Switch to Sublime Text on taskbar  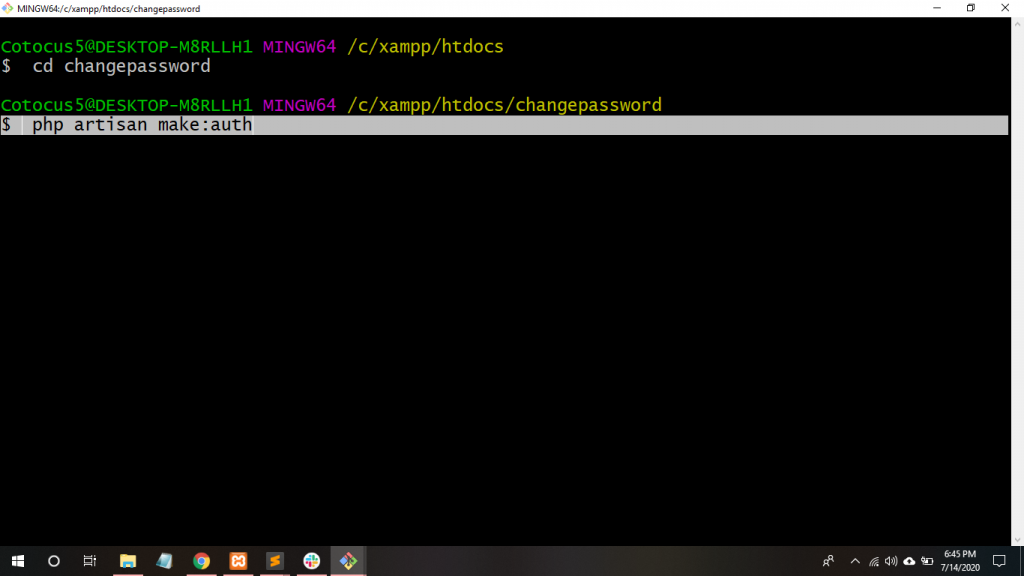tap(274, 561)
